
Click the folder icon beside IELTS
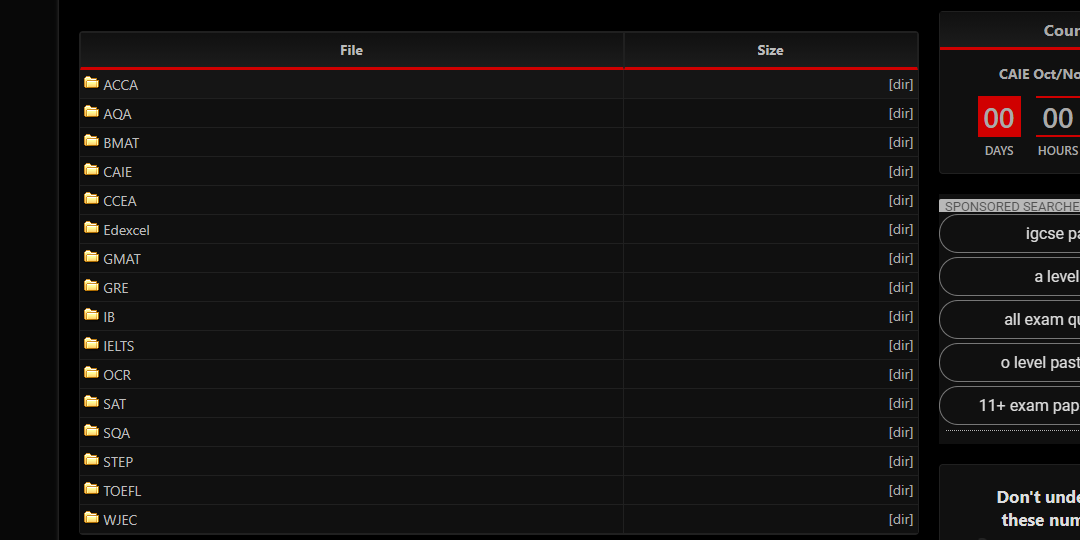tap(92, 343)
